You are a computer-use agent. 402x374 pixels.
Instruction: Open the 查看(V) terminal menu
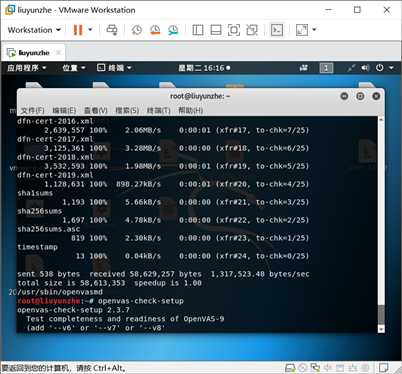[96, 110]
